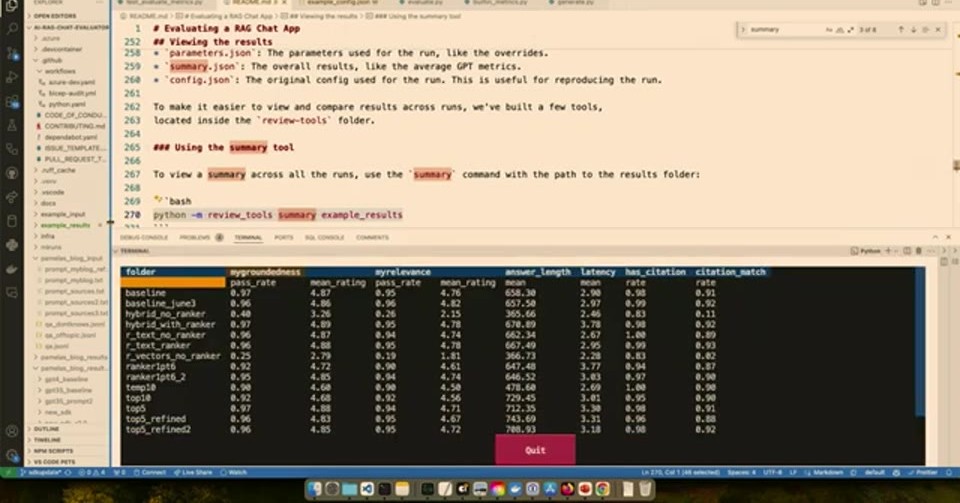Expand the example_input folder
Screen dimensions: 960x503
(x=63, y=214)
